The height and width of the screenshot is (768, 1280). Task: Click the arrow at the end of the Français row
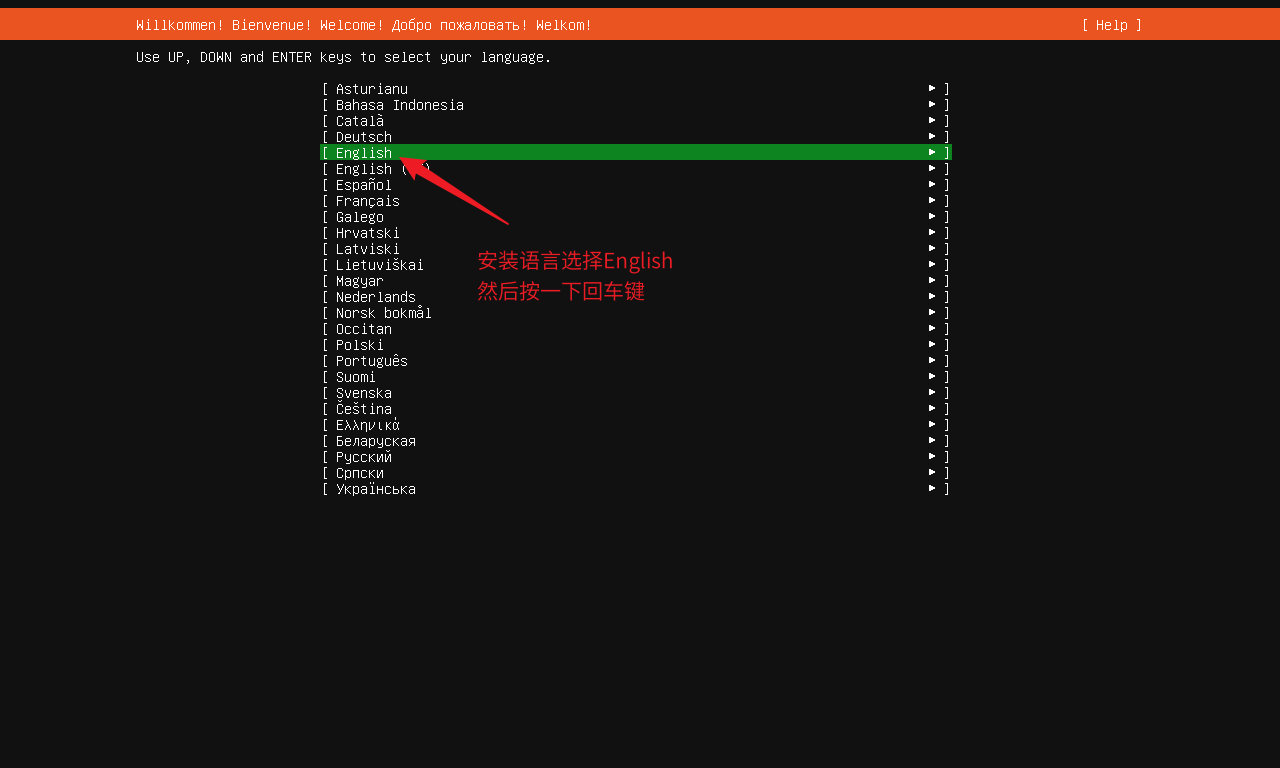[932, 200]
